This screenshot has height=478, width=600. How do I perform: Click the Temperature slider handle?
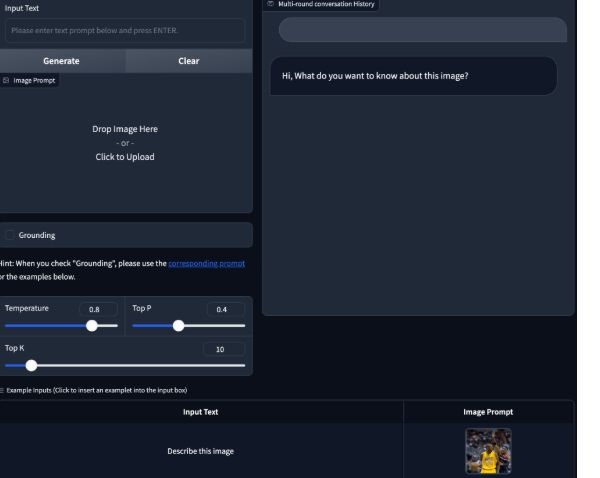(92, 325)
